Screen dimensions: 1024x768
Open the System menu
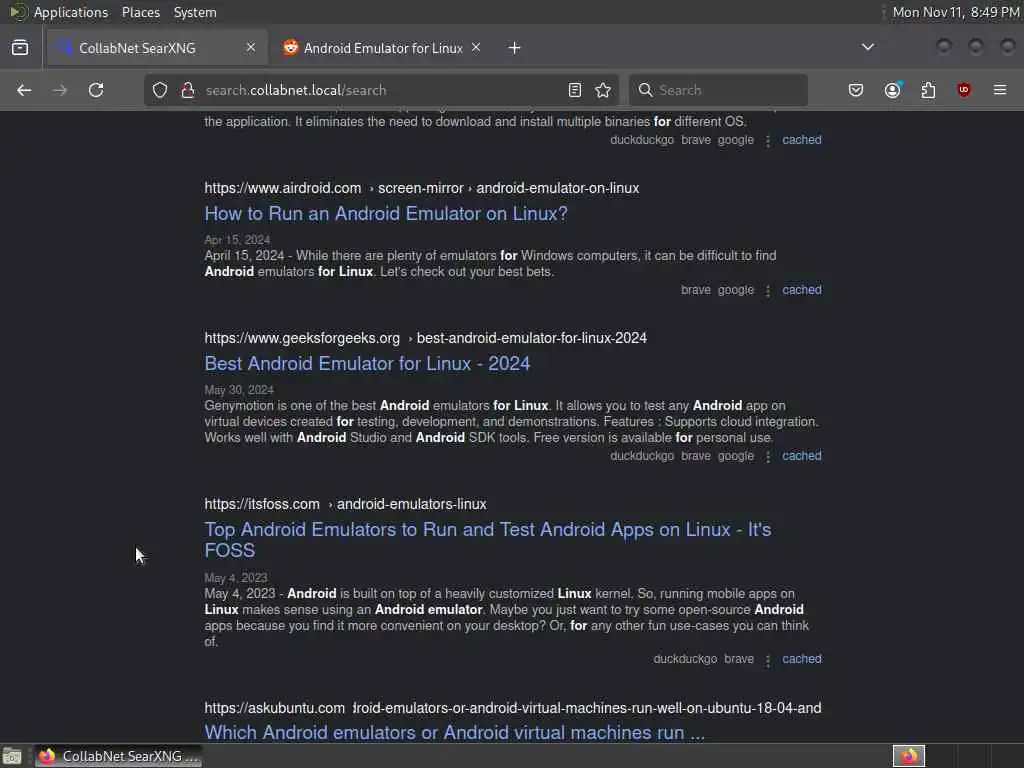point(195,12)
